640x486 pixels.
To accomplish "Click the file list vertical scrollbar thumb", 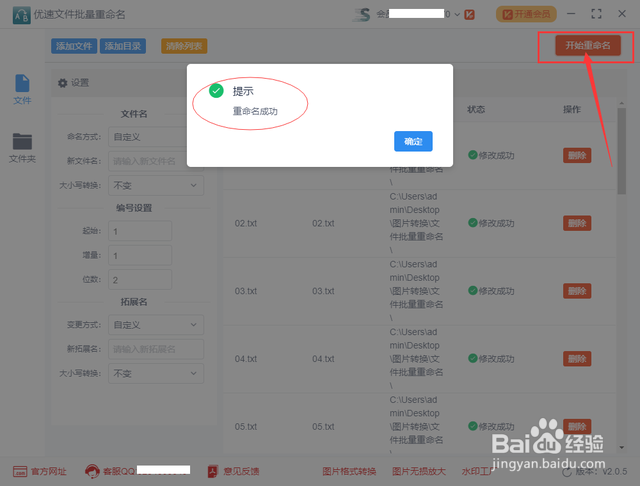I will 622,151.
